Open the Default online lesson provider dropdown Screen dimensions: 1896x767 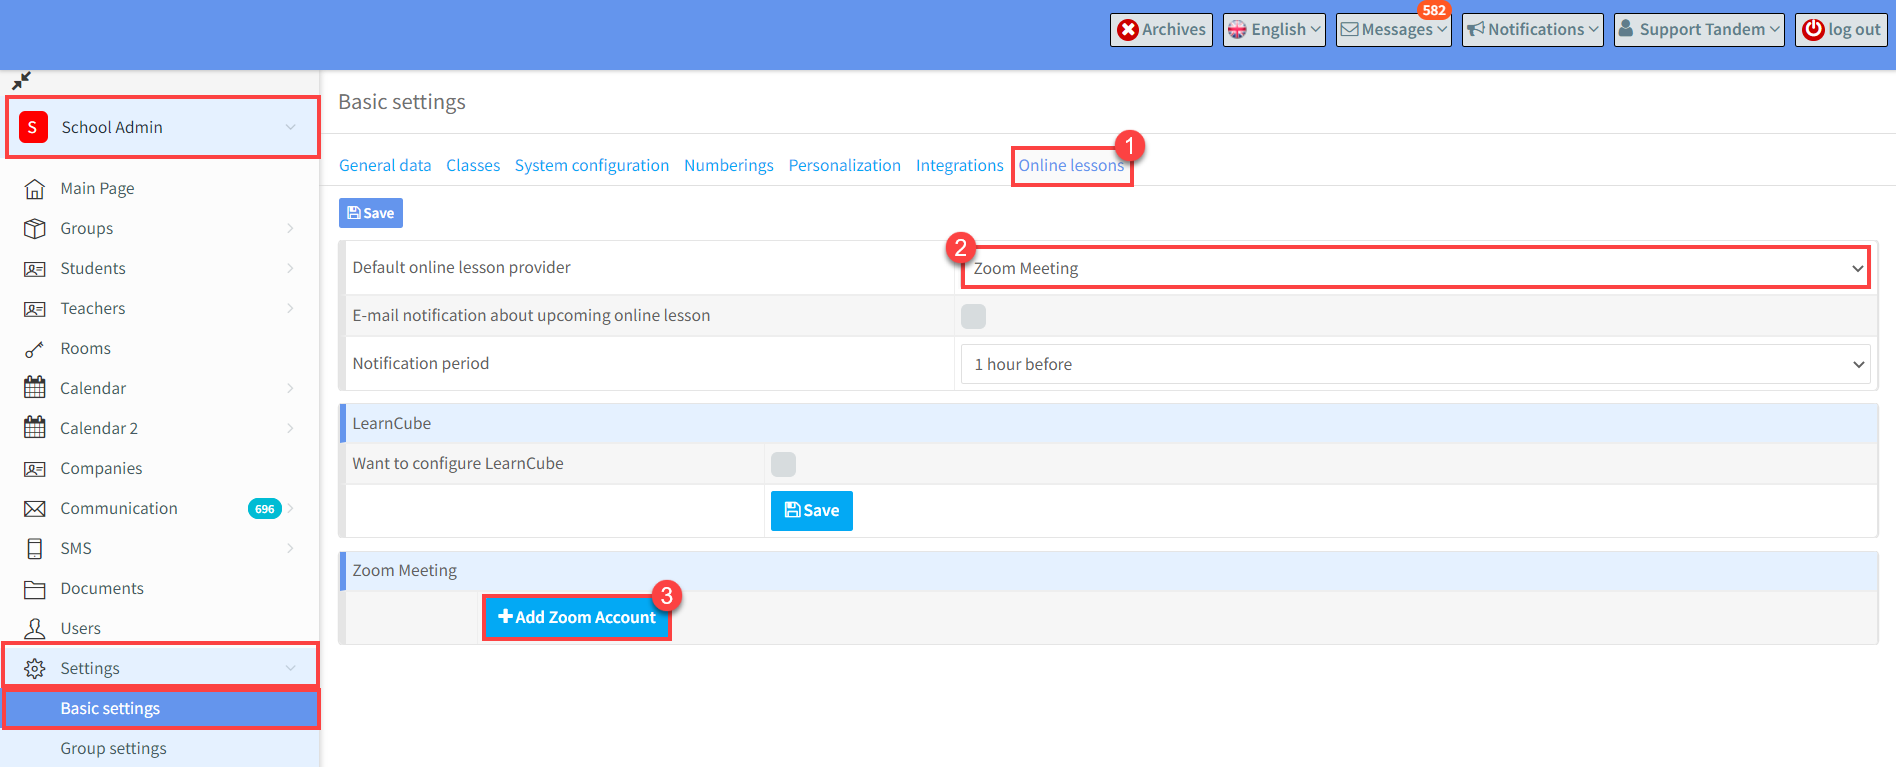[x=1415, y=268]
